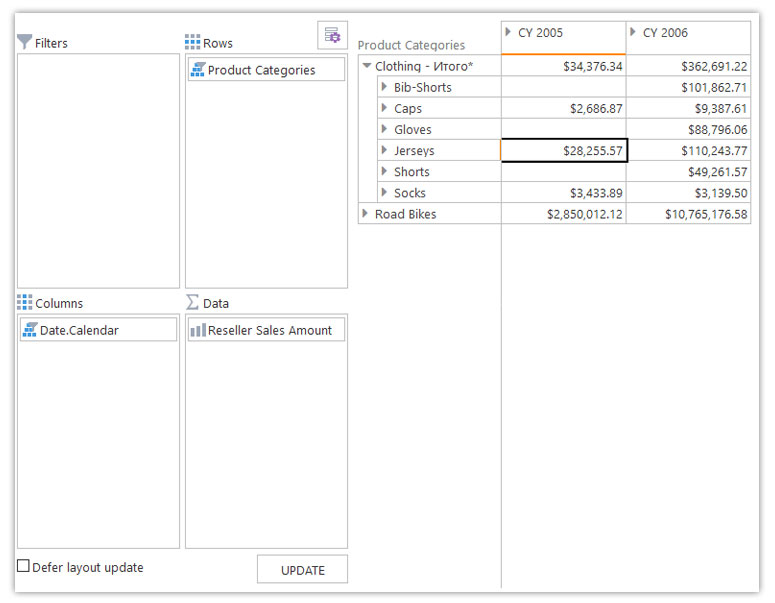Click the empty Shorts CY 2005 cell

tap(563, 172)
